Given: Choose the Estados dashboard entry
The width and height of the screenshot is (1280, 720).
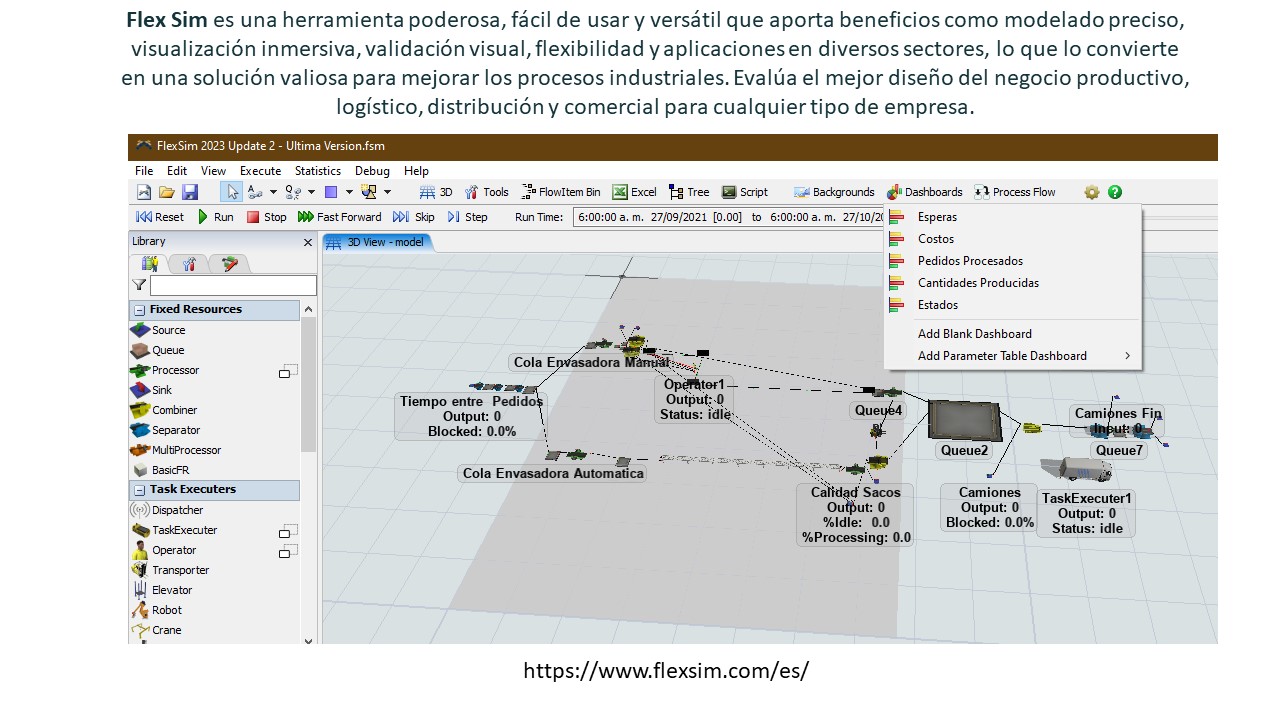Looking at the screenshot, I should coord(1012,305).
